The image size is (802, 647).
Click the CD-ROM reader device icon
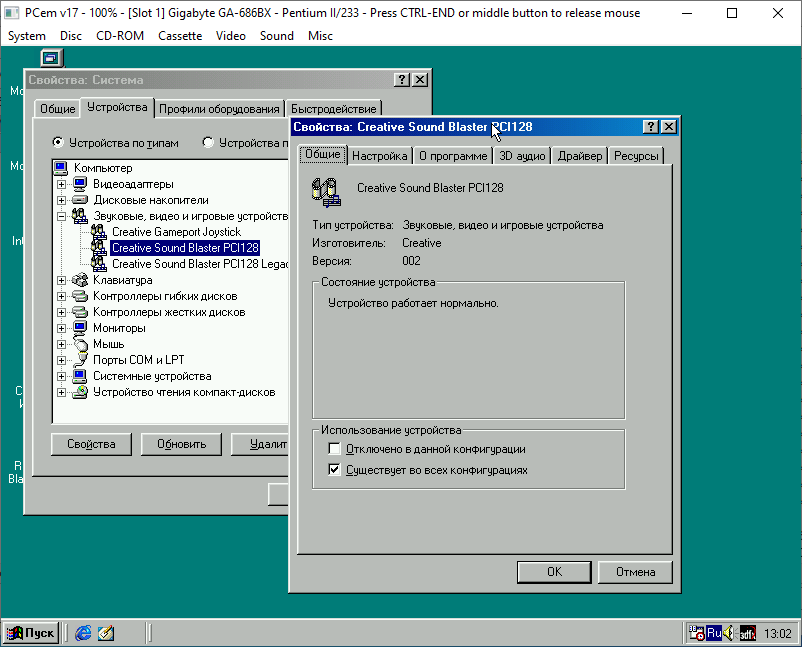pyautogui.click(x=80, y=392)
